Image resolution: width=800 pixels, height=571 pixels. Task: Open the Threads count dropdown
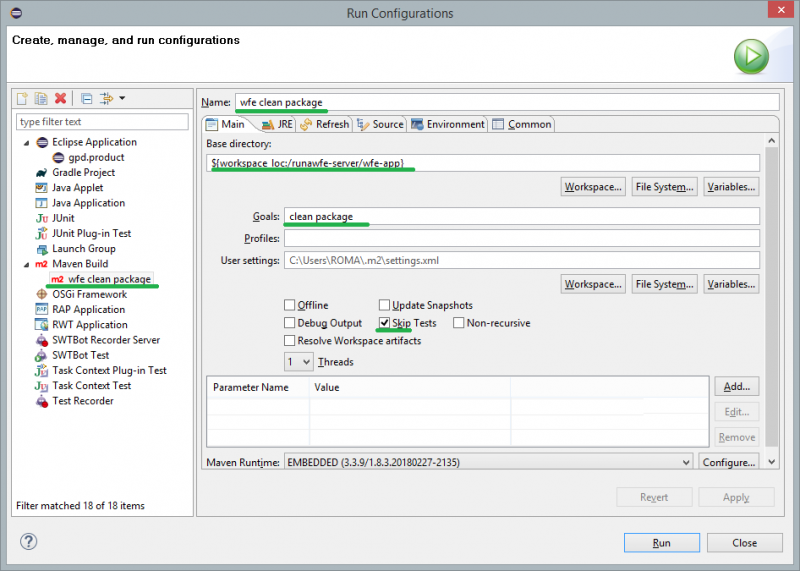tap(298, 362)
